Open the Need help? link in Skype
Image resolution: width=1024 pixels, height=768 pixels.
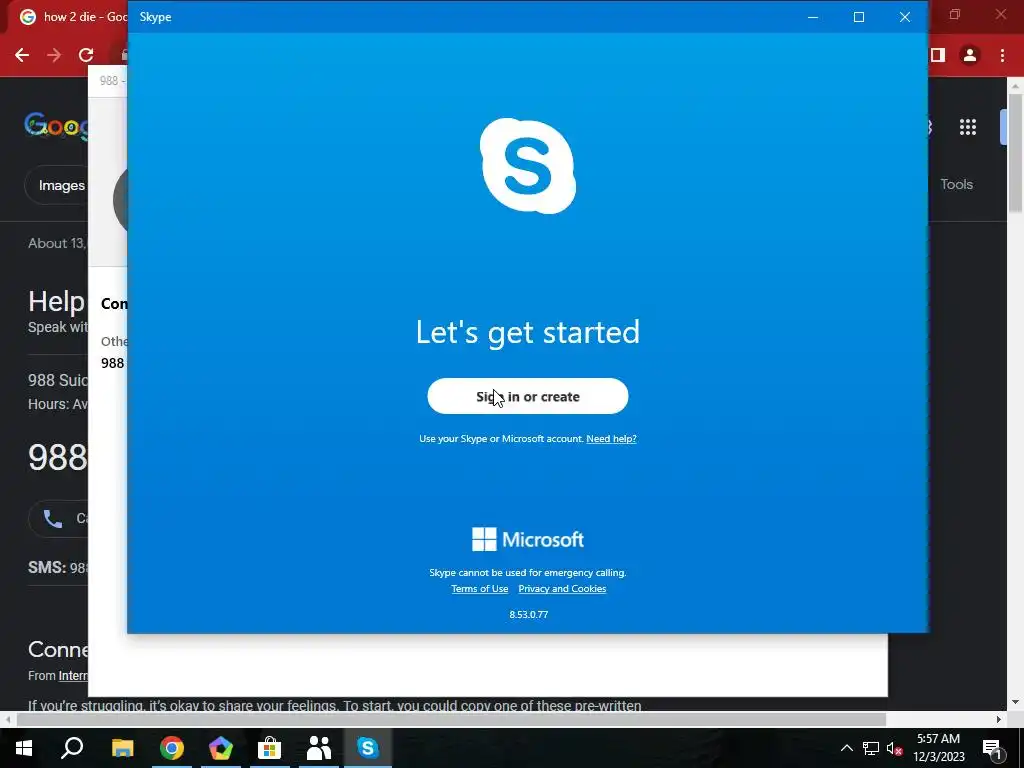coord(611,439)
